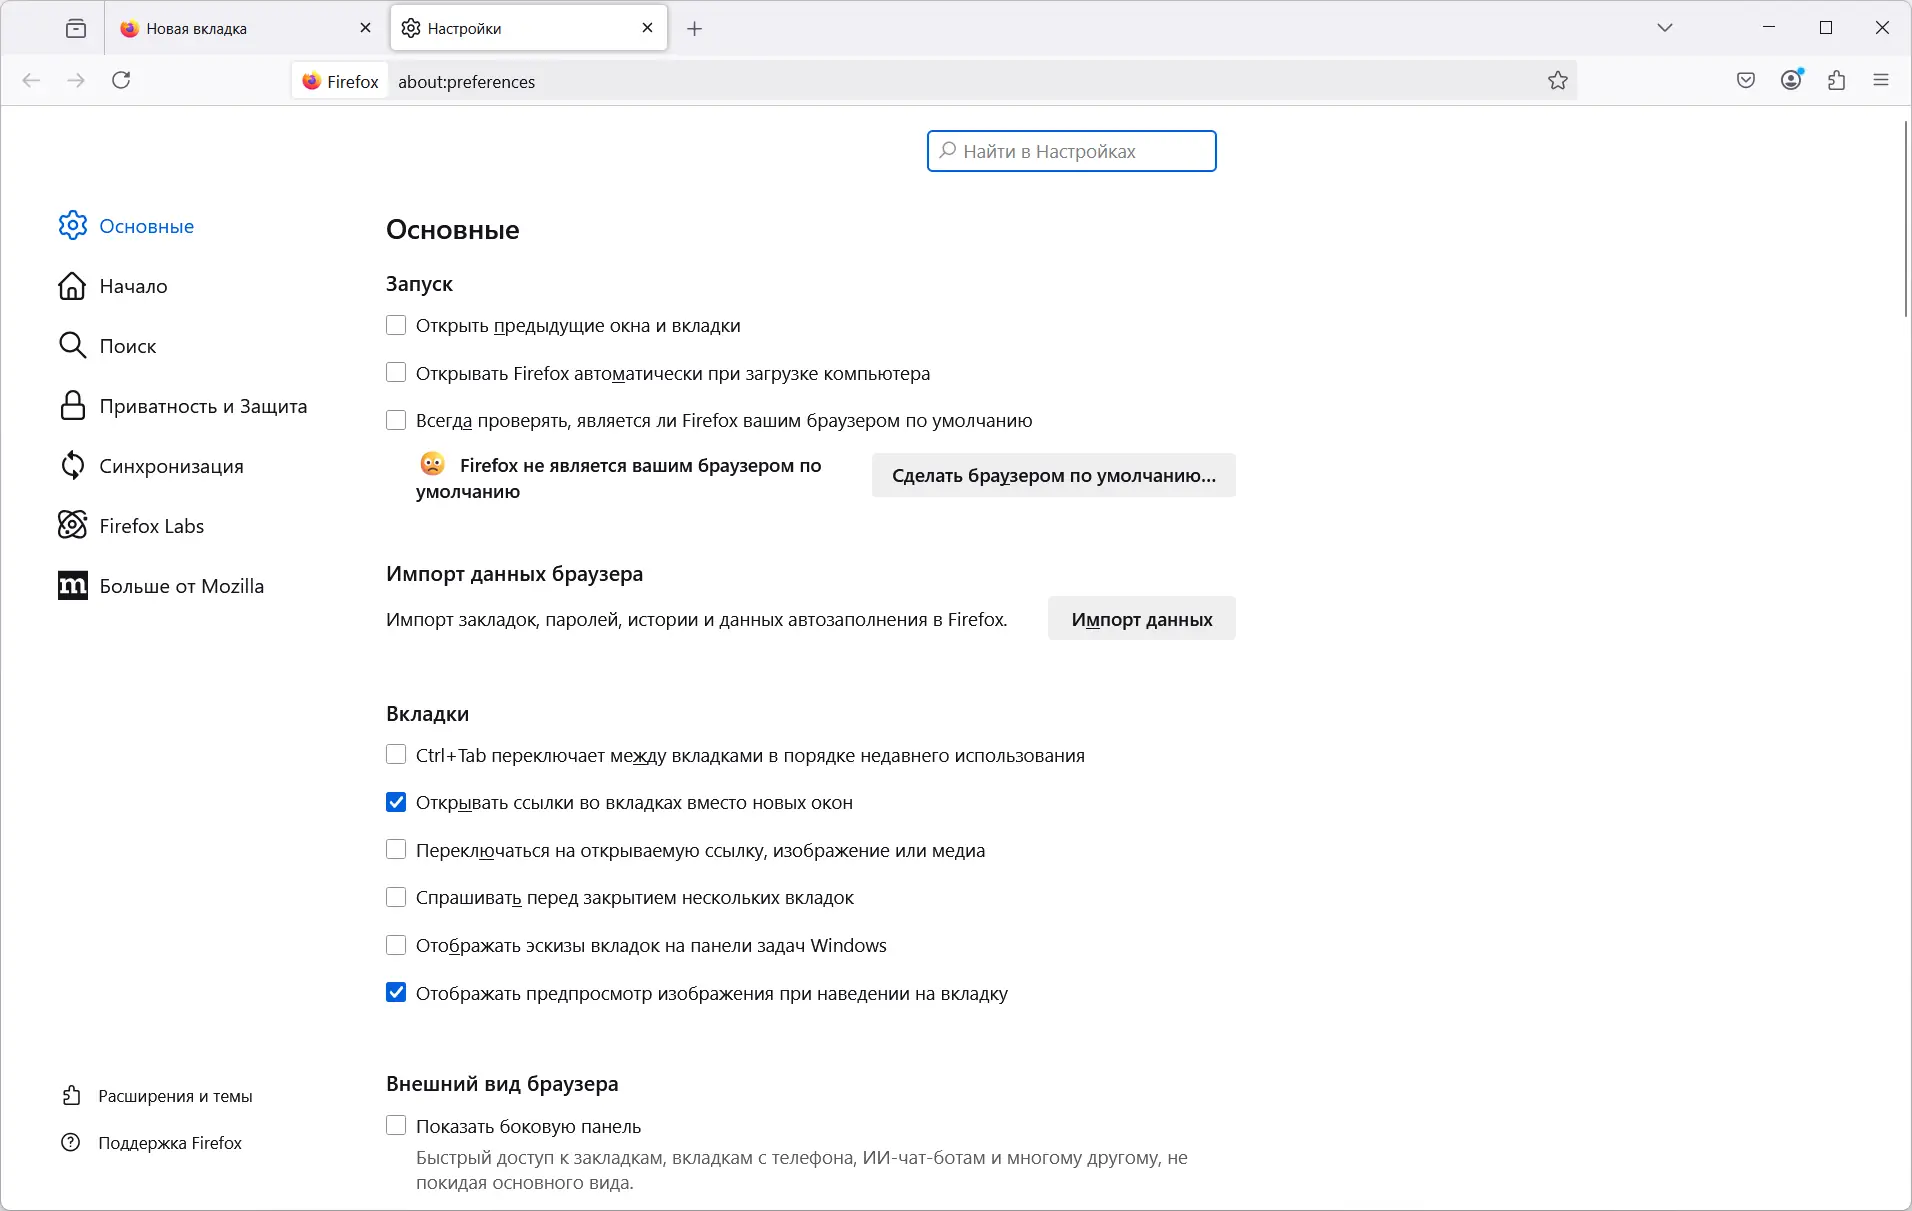This screenshot has height=1211, width=1912.
Task: Click the "Импорт данных" button
Action: tap(1141, 620)
